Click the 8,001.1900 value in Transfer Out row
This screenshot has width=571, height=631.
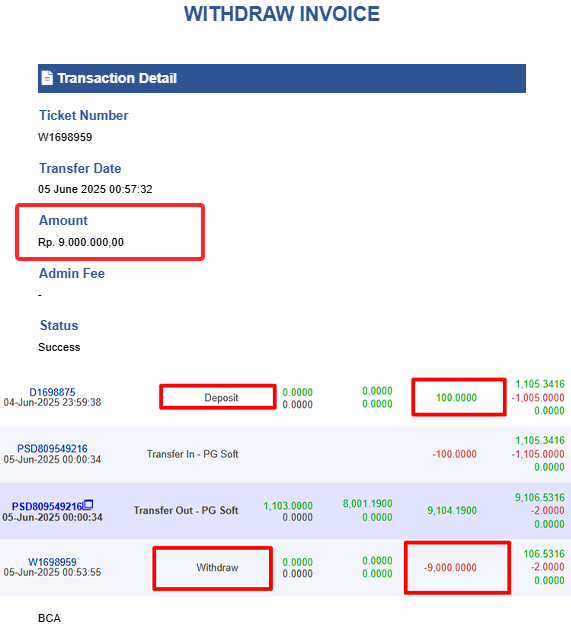coord(367,503)
